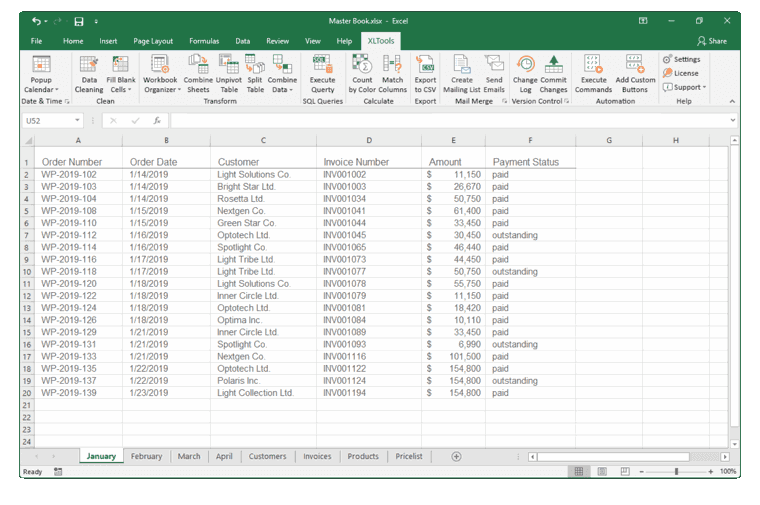
Task: Zoom in with the plus button
Action: [x=711, y=472]
